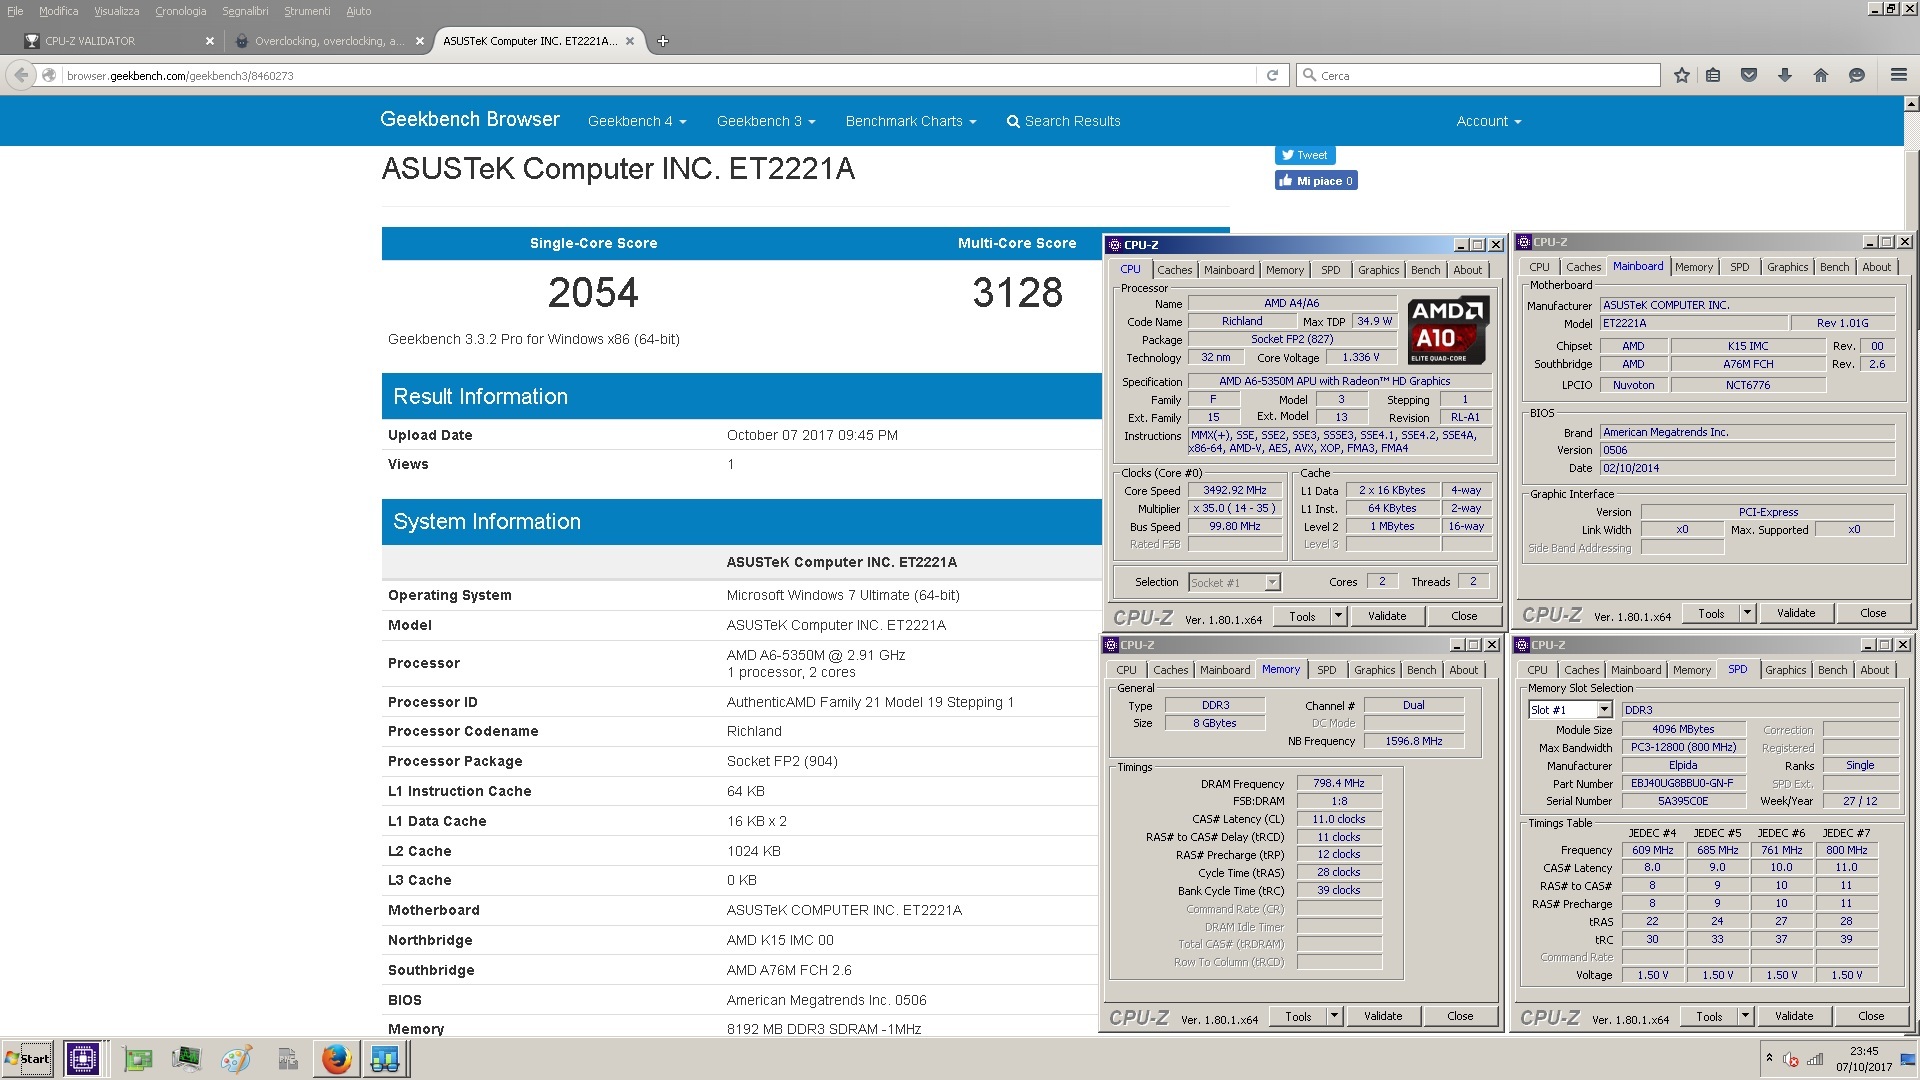This screenshot has width=1920, height=1080.
Task: Click the Cerca search field
Action: point(1478,75)
